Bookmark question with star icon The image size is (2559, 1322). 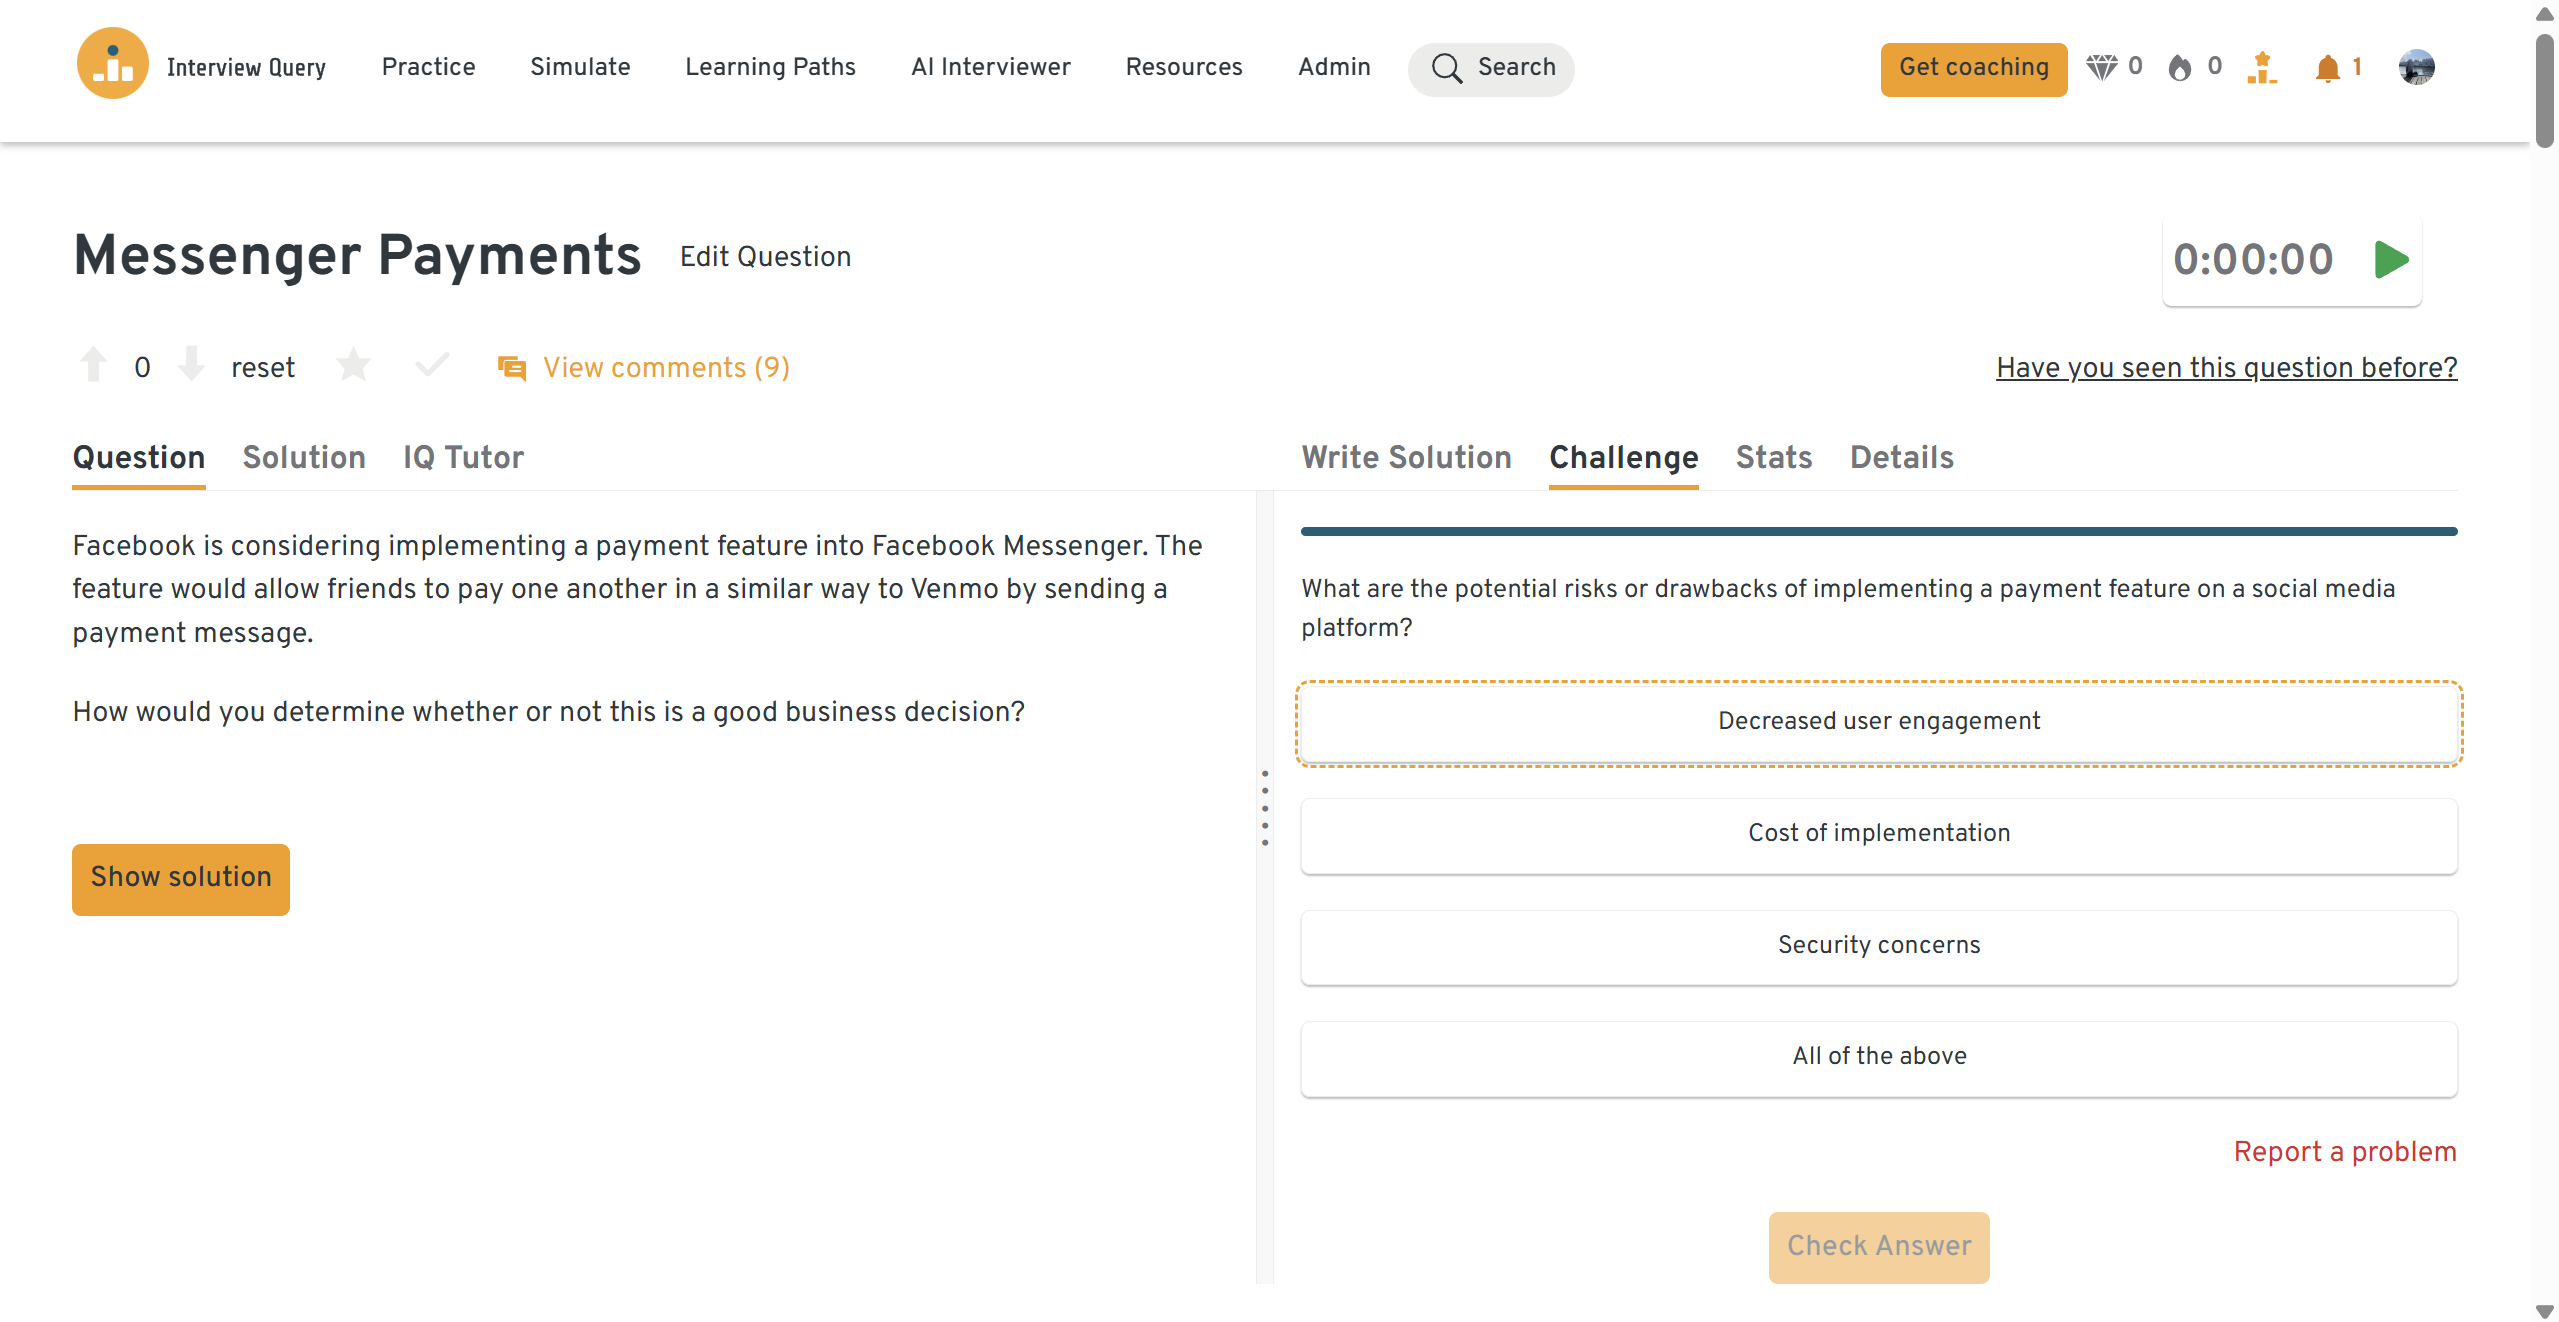[353, 365]
